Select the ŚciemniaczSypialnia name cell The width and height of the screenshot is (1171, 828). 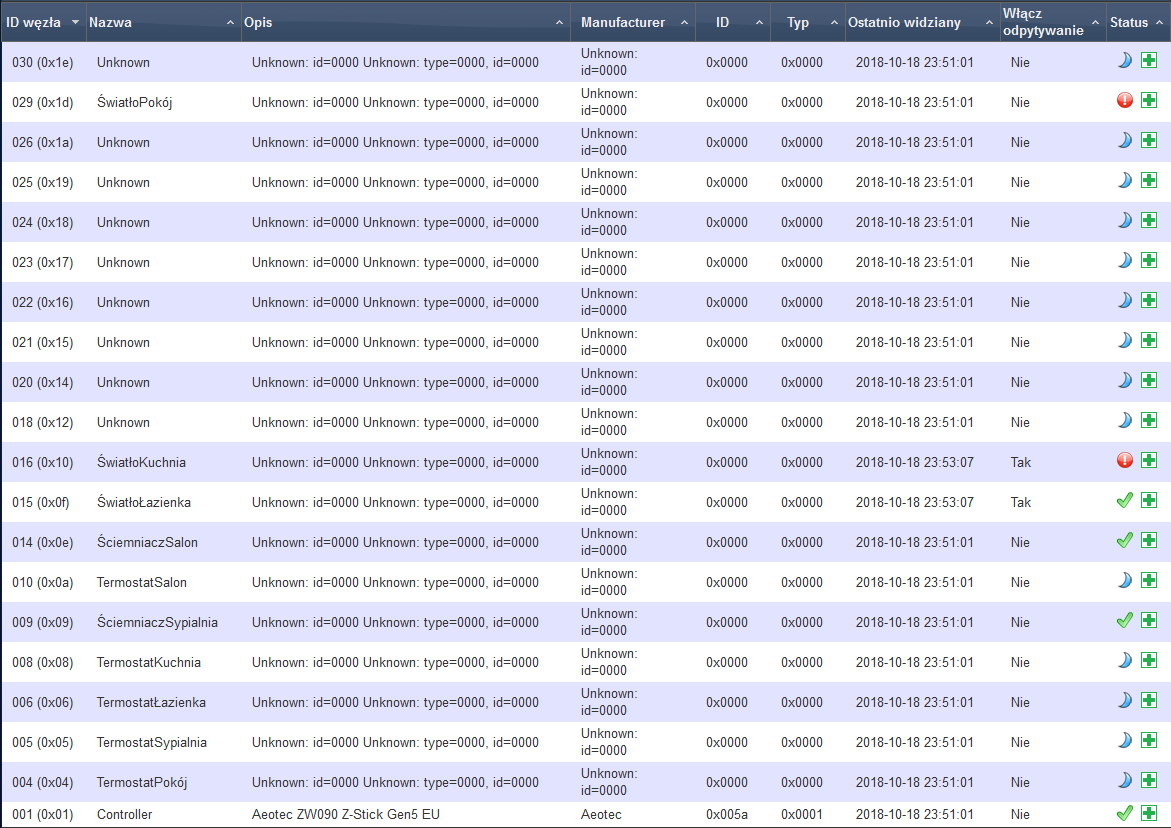click(x=157, y=623)
